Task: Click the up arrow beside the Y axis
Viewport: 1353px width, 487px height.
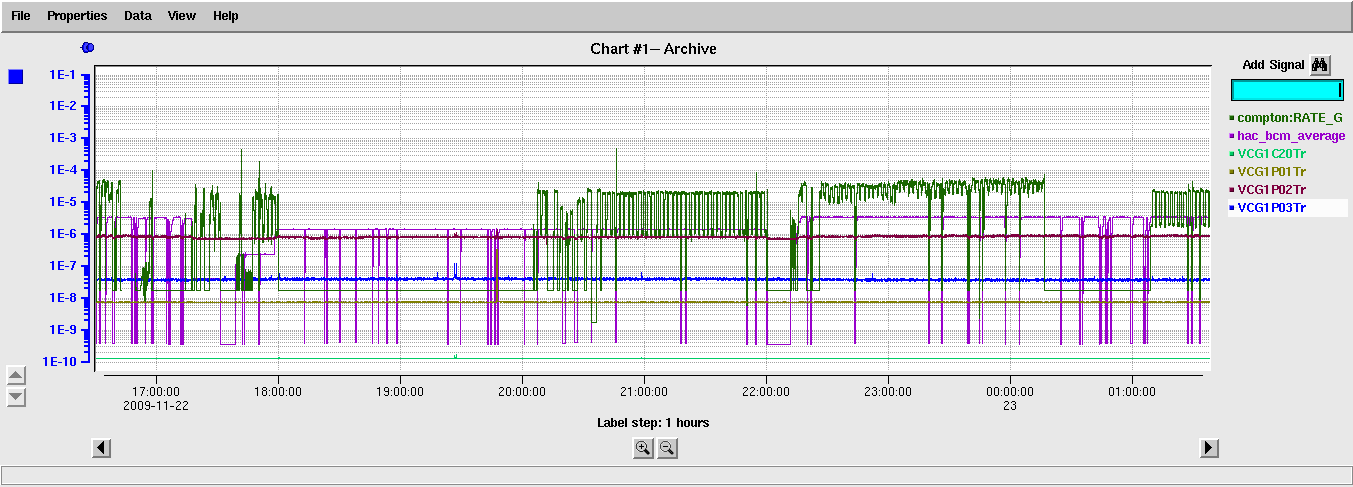Action: (x=15, y=376)
